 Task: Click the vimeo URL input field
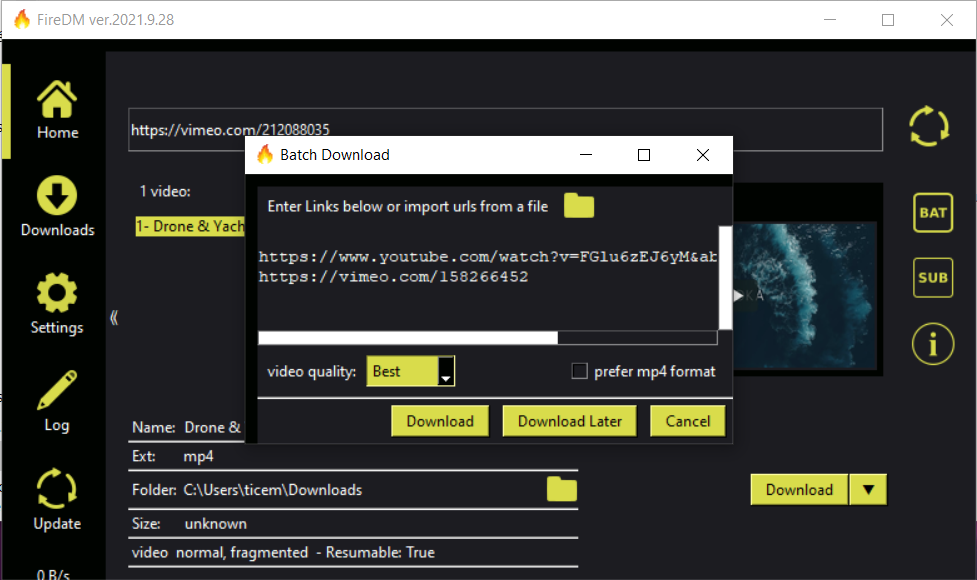click(x=505, y=130)
